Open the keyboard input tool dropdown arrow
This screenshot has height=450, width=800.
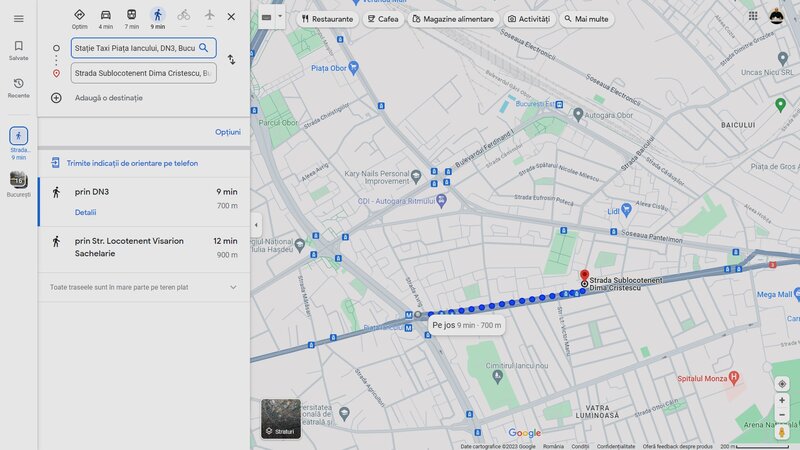280,16
